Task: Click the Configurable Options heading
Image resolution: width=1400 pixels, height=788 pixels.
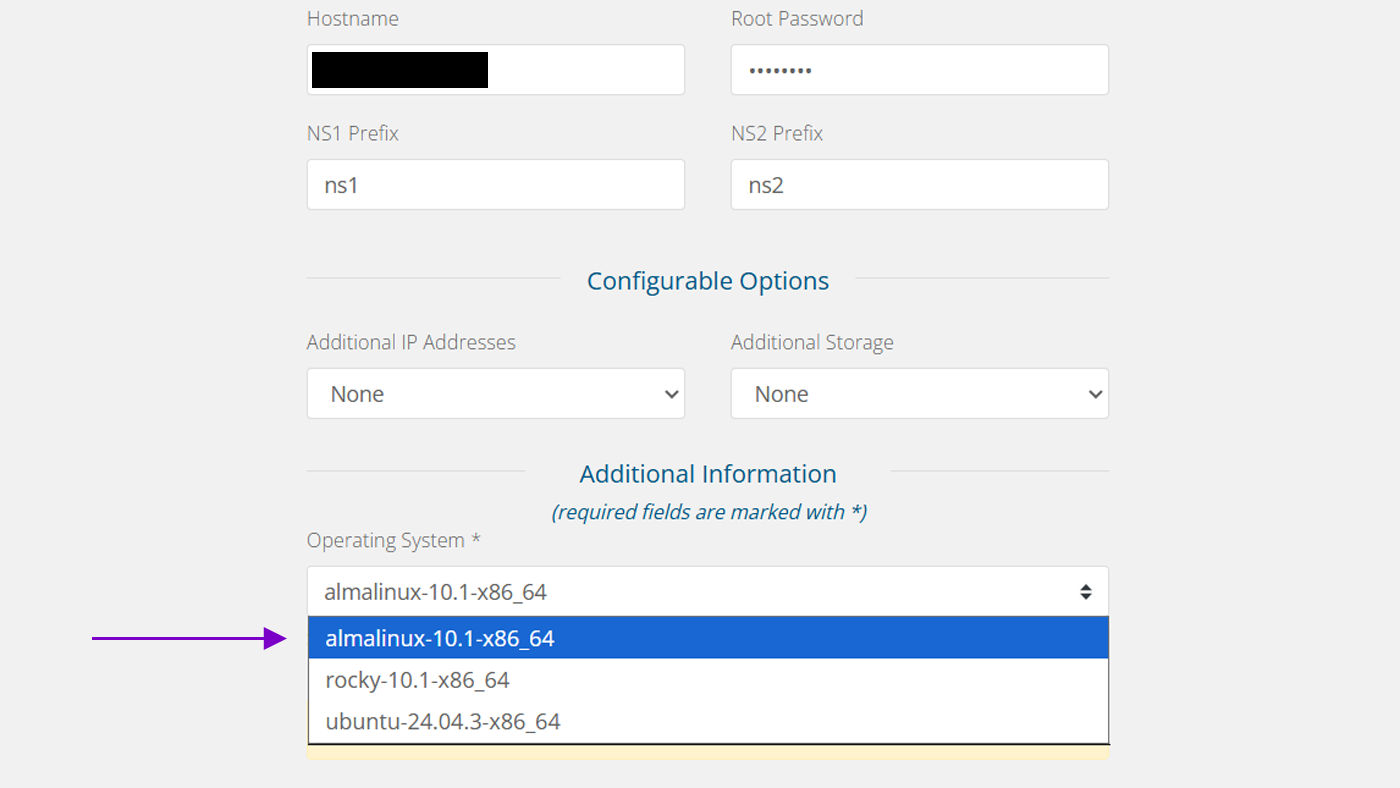Action: click(x=708, y=281)
